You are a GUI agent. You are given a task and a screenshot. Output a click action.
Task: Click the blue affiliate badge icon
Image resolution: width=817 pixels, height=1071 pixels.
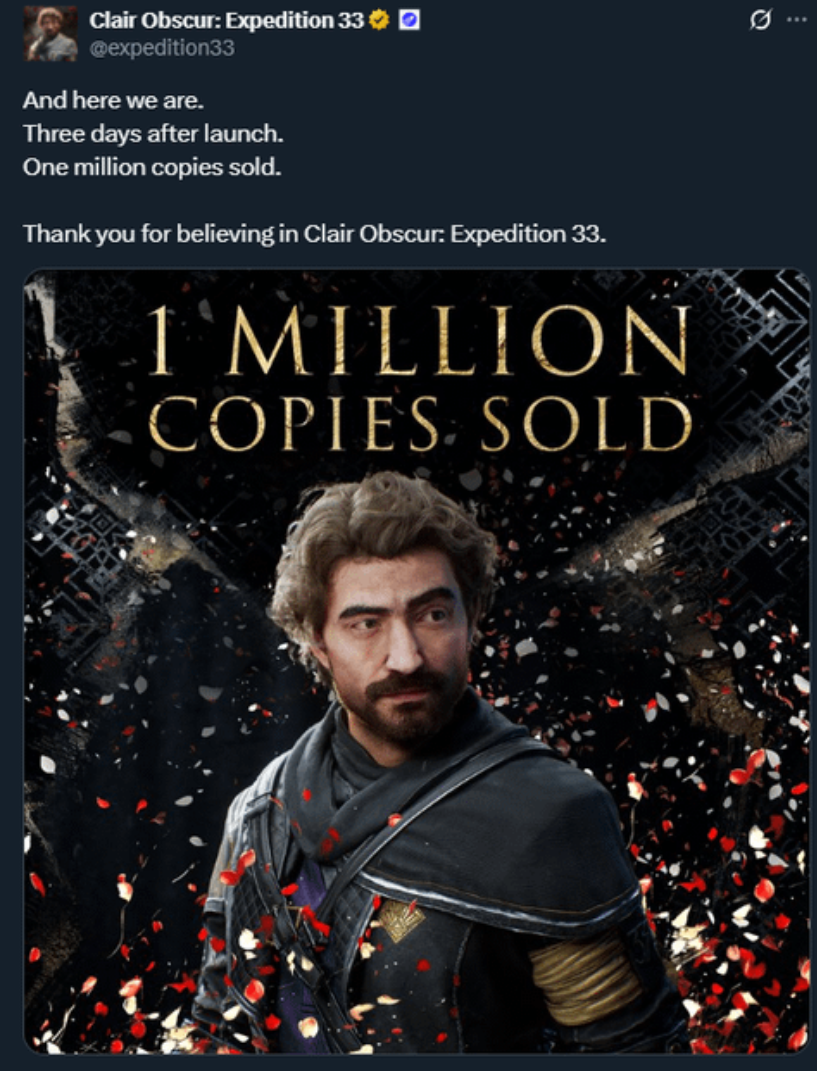pyautogui.click(x=409, y=21)
